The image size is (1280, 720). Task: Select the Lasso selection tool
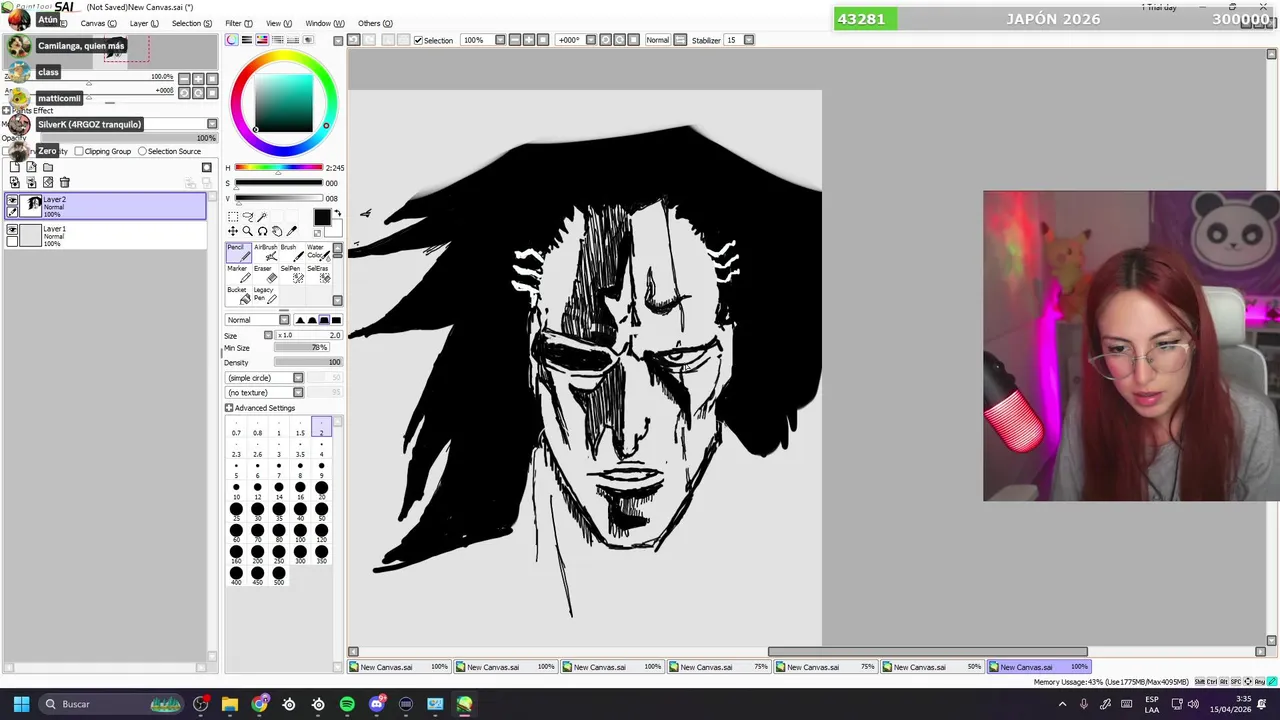pyautogui.click(x=248, y=217)
